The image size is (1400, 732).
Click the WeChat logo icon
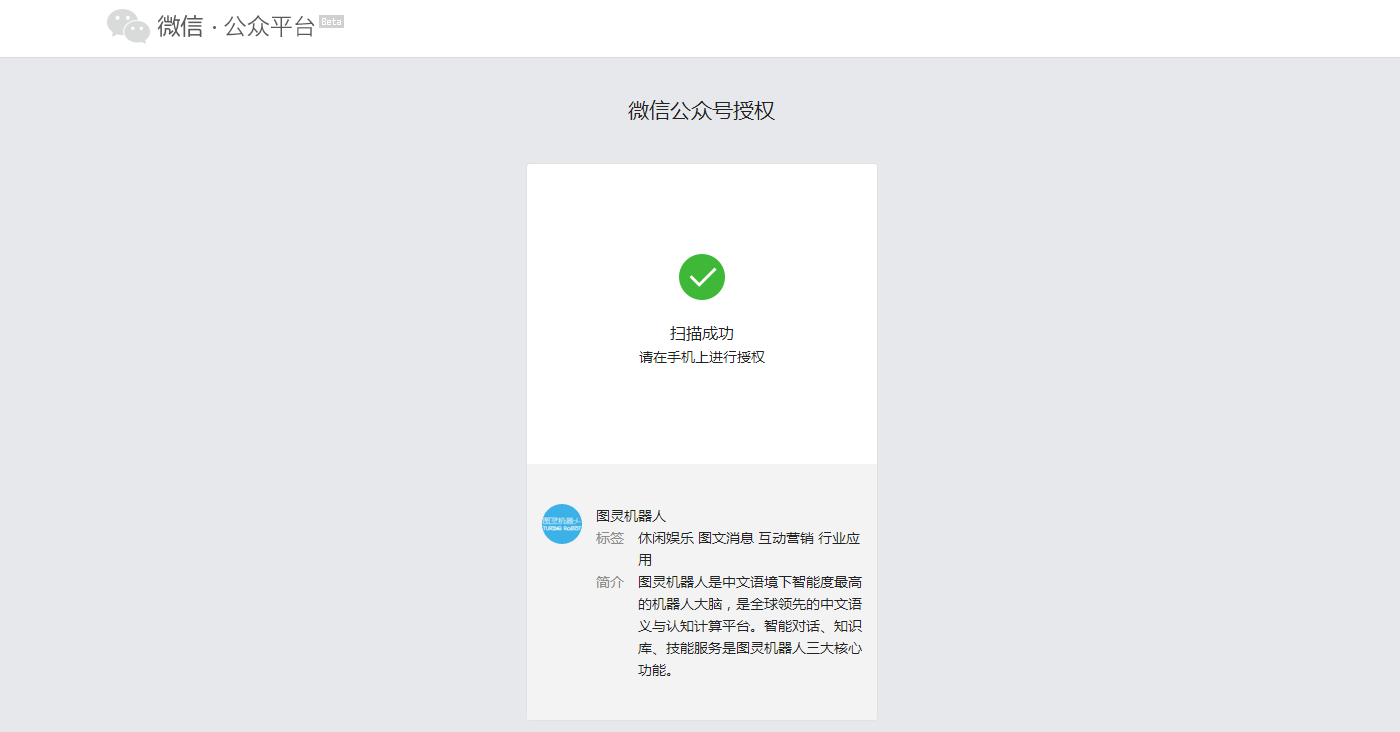point(128,26)
